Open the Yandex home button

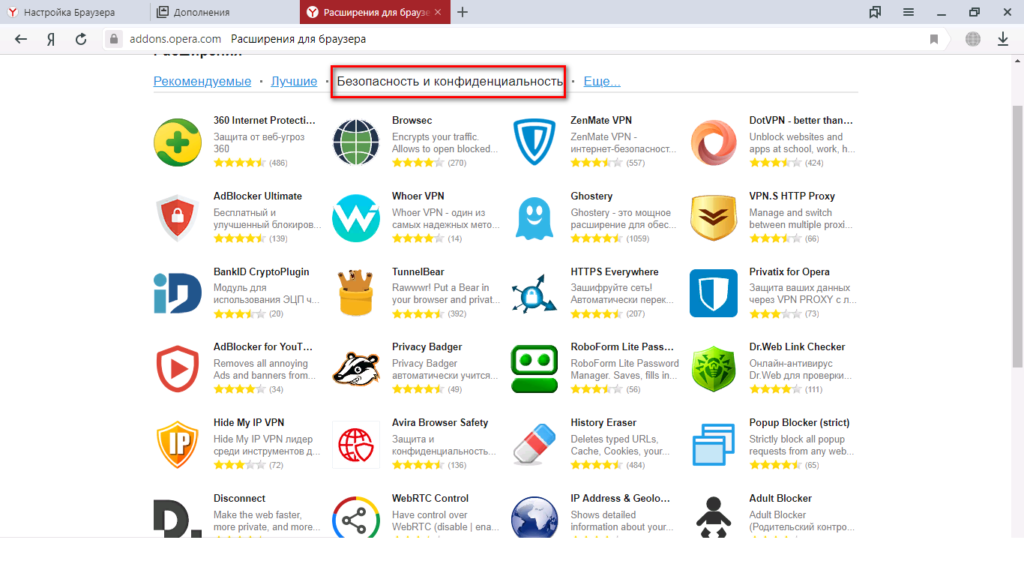click(x=51, y=39)
